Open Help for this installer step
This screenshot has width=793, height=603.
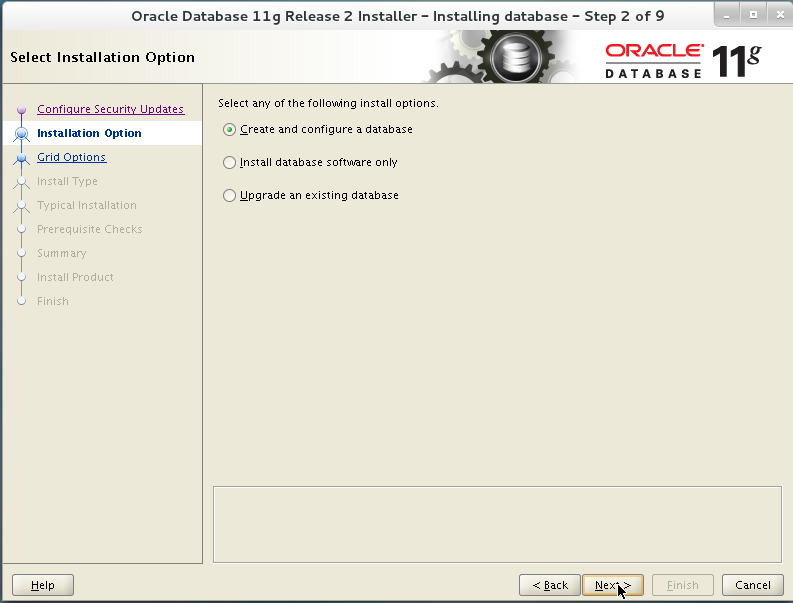(43, 585)
